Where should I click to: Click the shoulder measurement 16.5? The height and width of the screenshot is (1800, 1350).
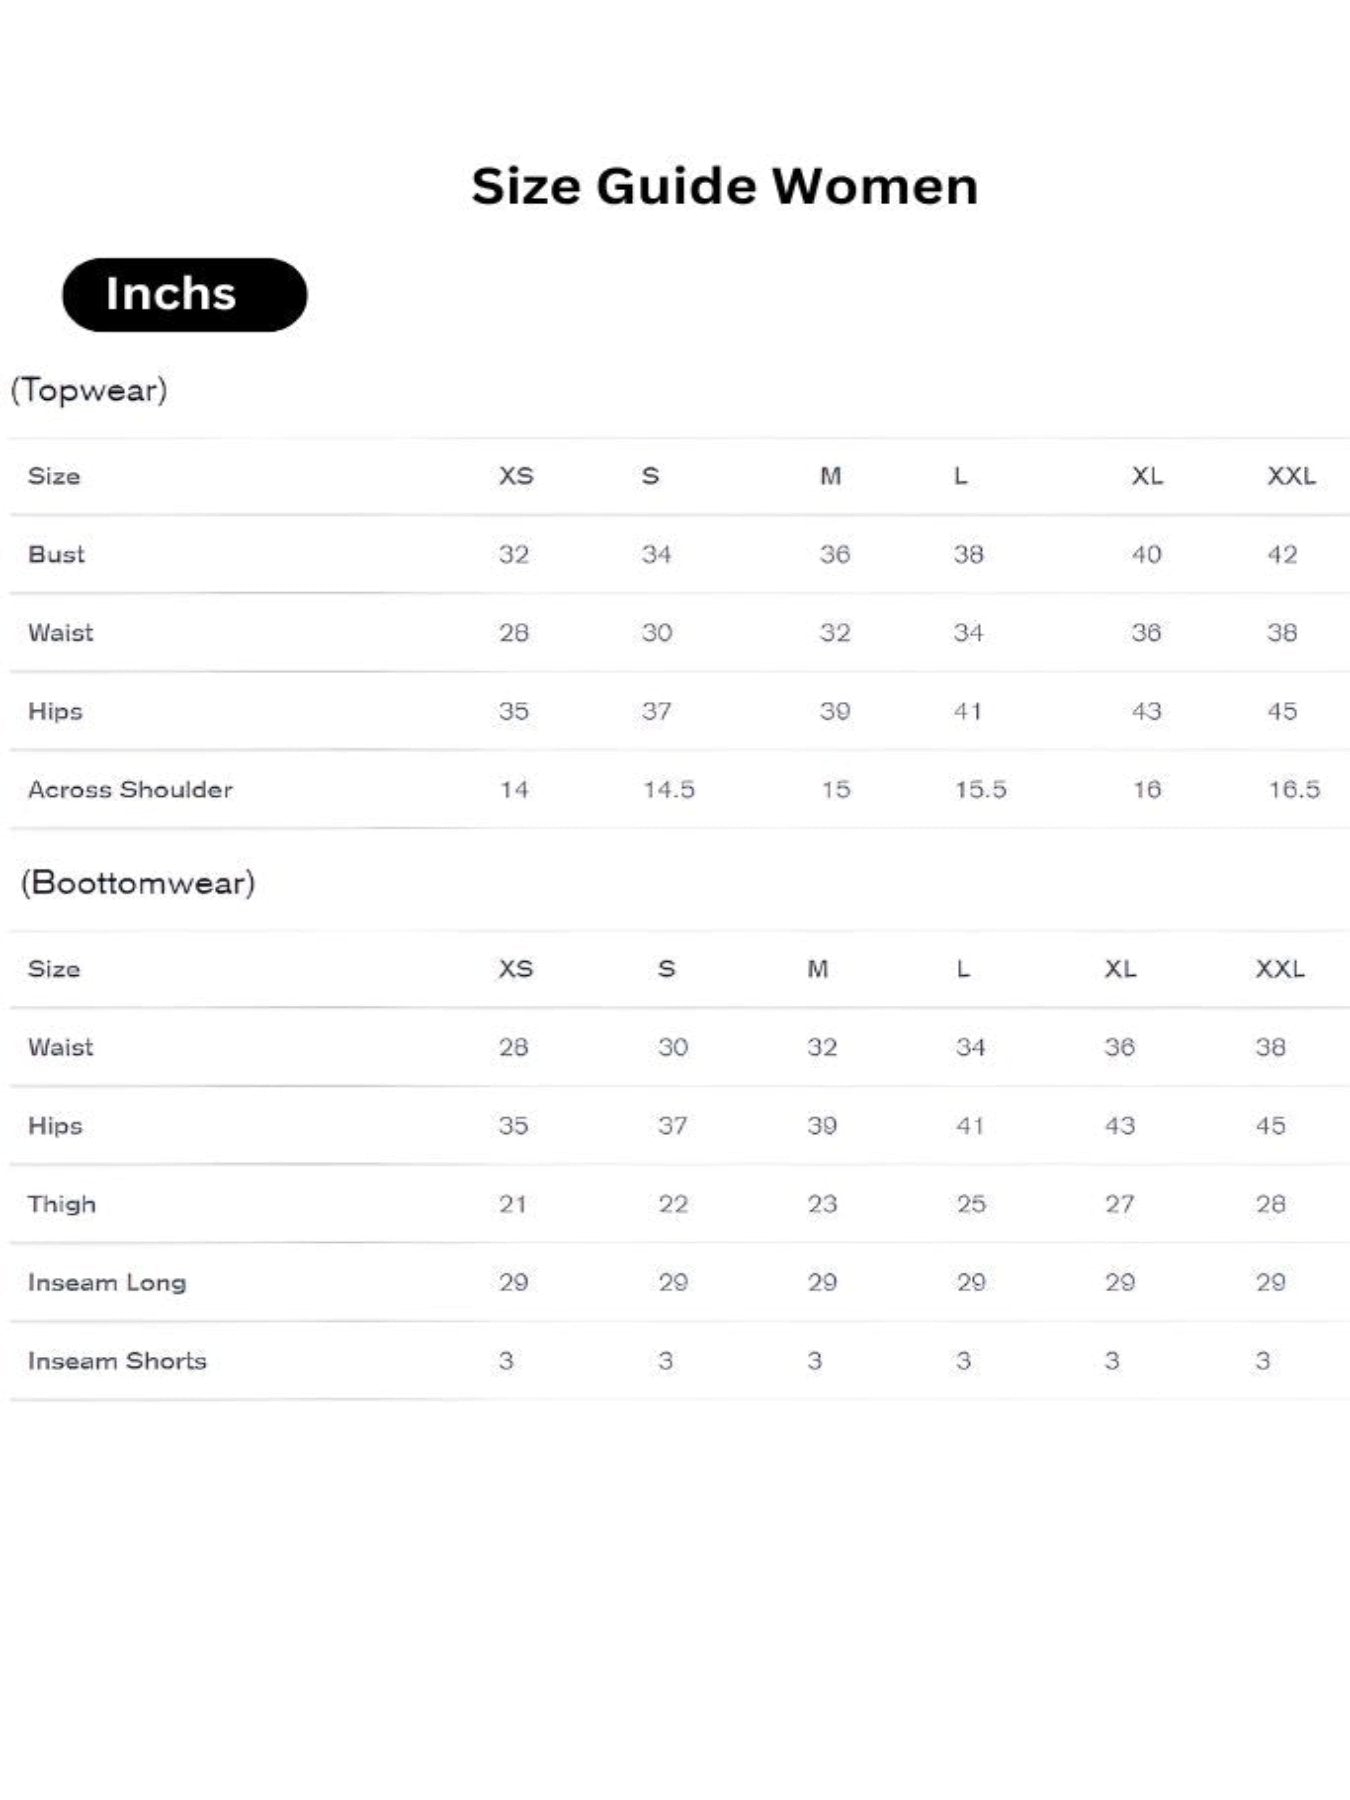tap(1294, 790)
